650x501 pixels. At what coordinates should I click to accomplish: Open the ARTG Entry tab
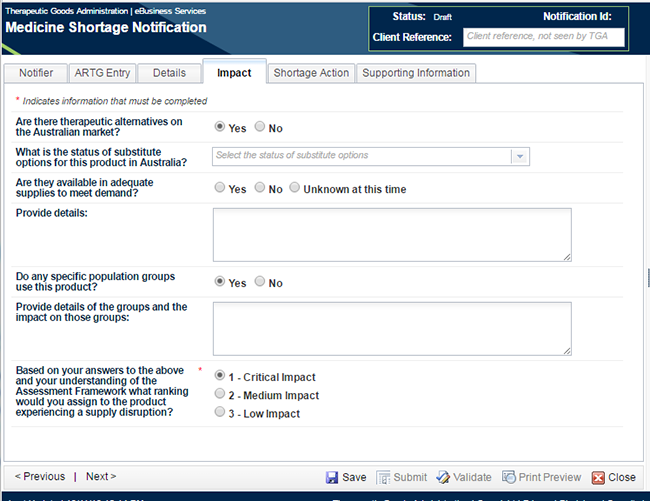(102, 73)
